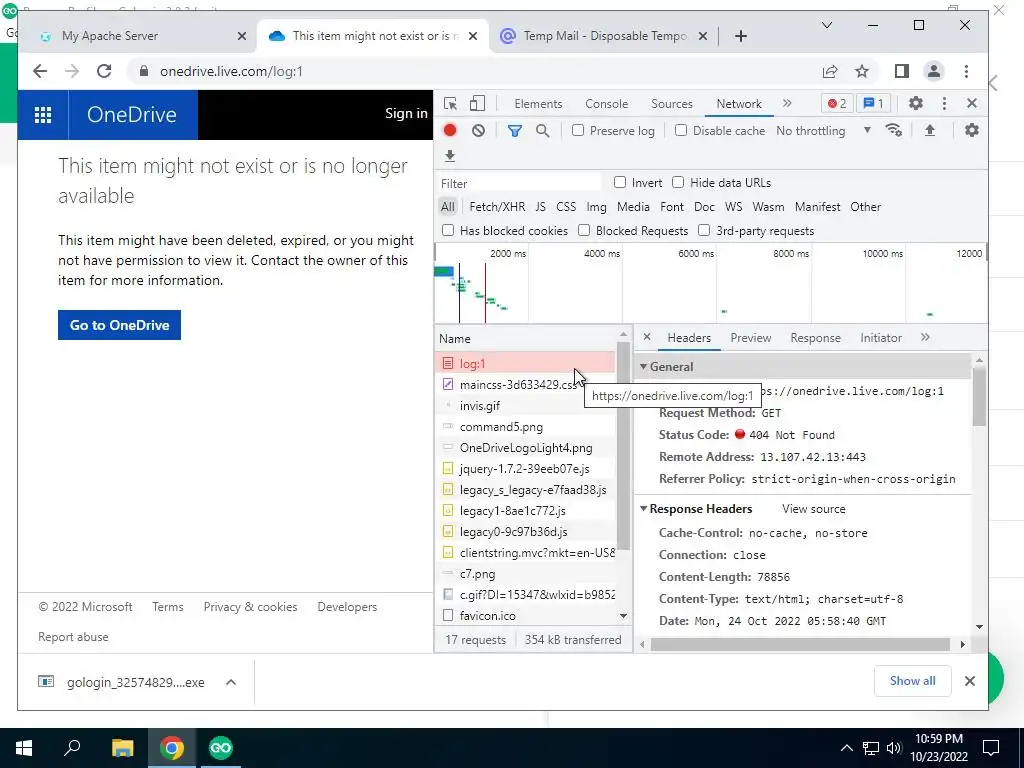Click the blue issues count badge
Screen dimensions: 1024x768
click(873, 103)
